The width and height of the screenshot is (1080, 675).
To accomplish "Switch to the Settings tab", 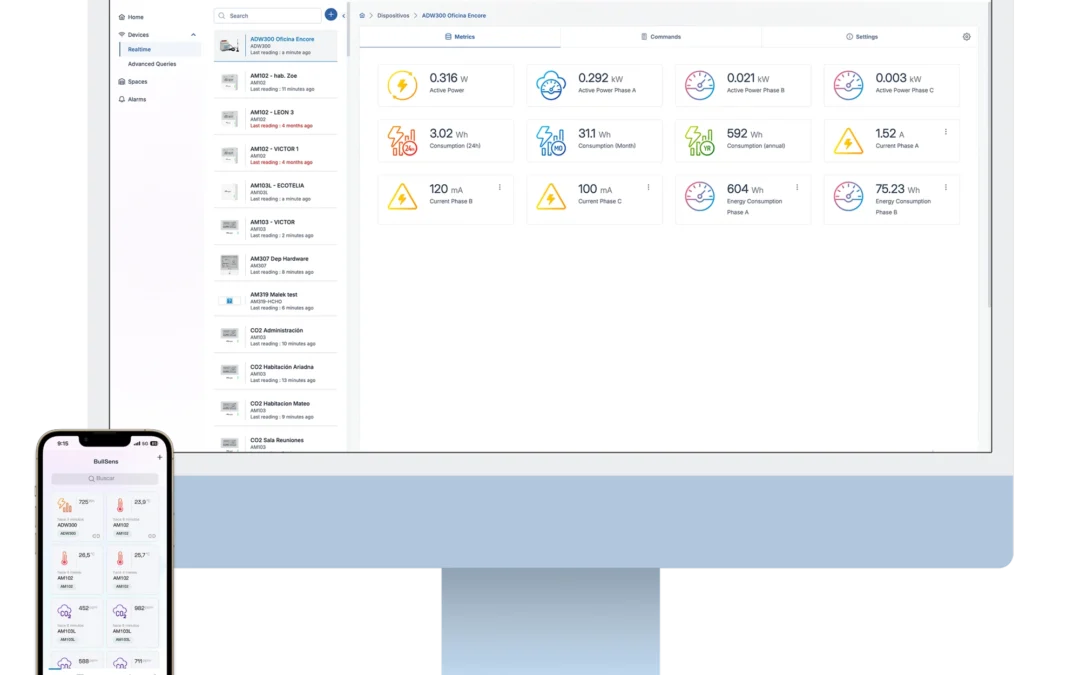I will point(861,37).
